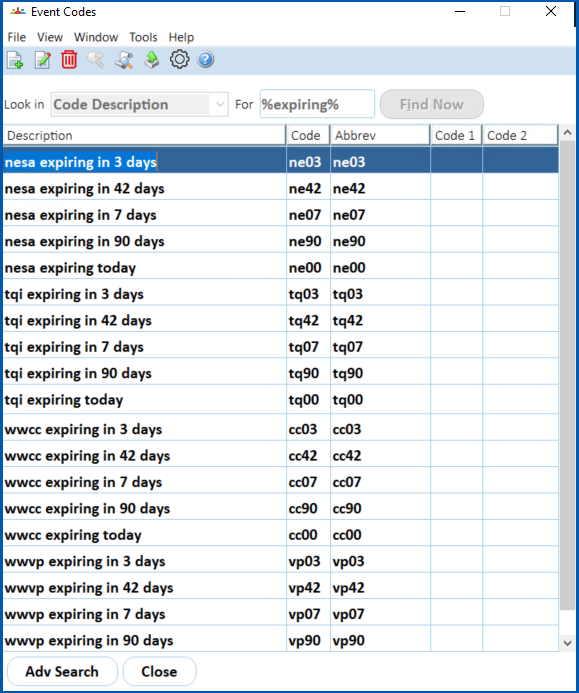Click the Edit record pencil icon
Screen dimensions: 579x693
click(42, 60)
